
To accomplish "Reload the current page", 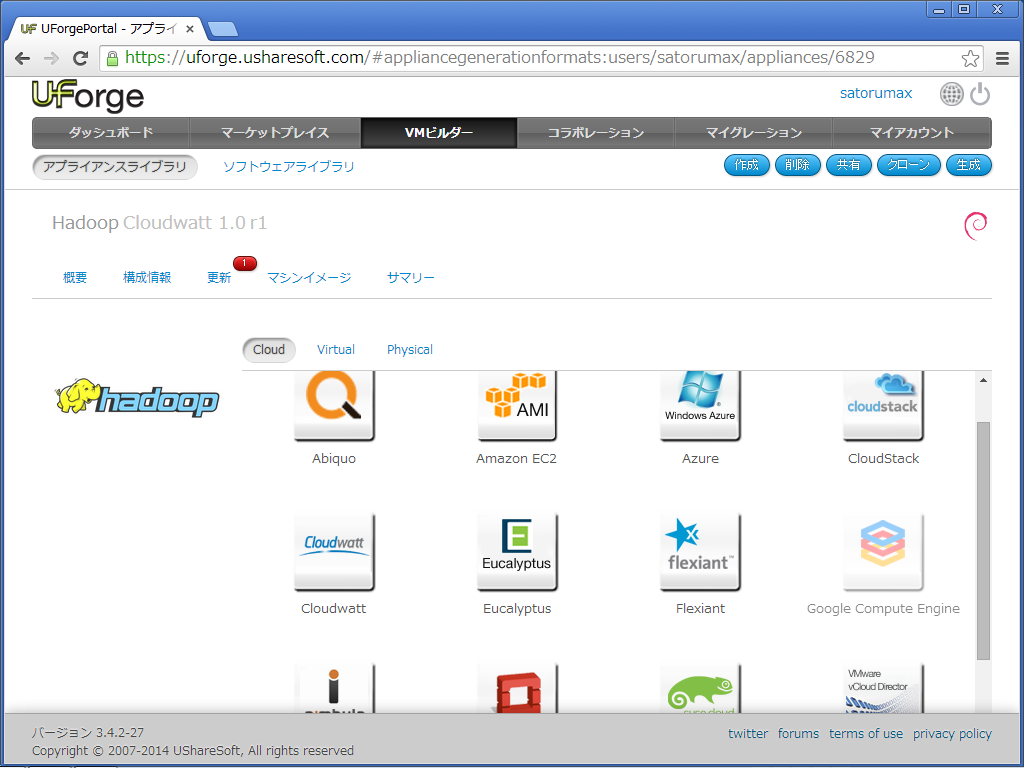I will pos(80,58).
